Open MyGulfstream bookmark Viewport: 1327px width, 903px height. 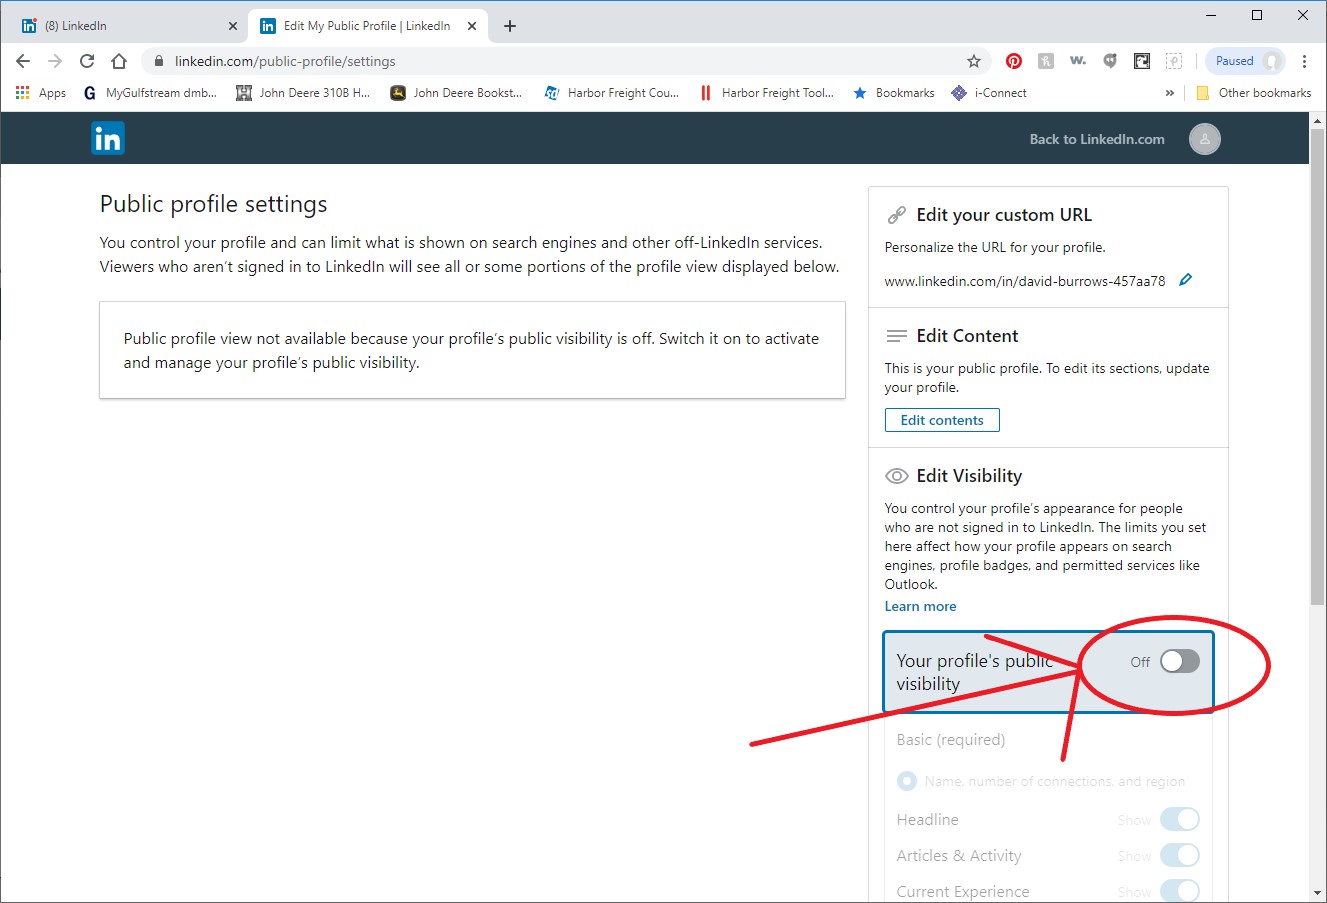point(150,93)
